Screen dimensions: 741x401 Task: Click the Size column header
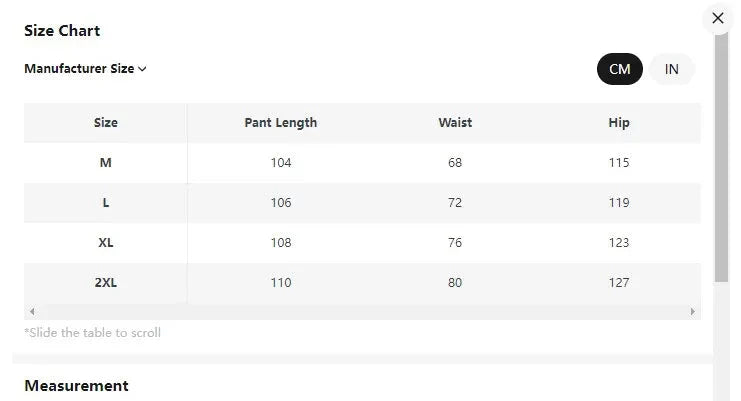click(105, 123)
